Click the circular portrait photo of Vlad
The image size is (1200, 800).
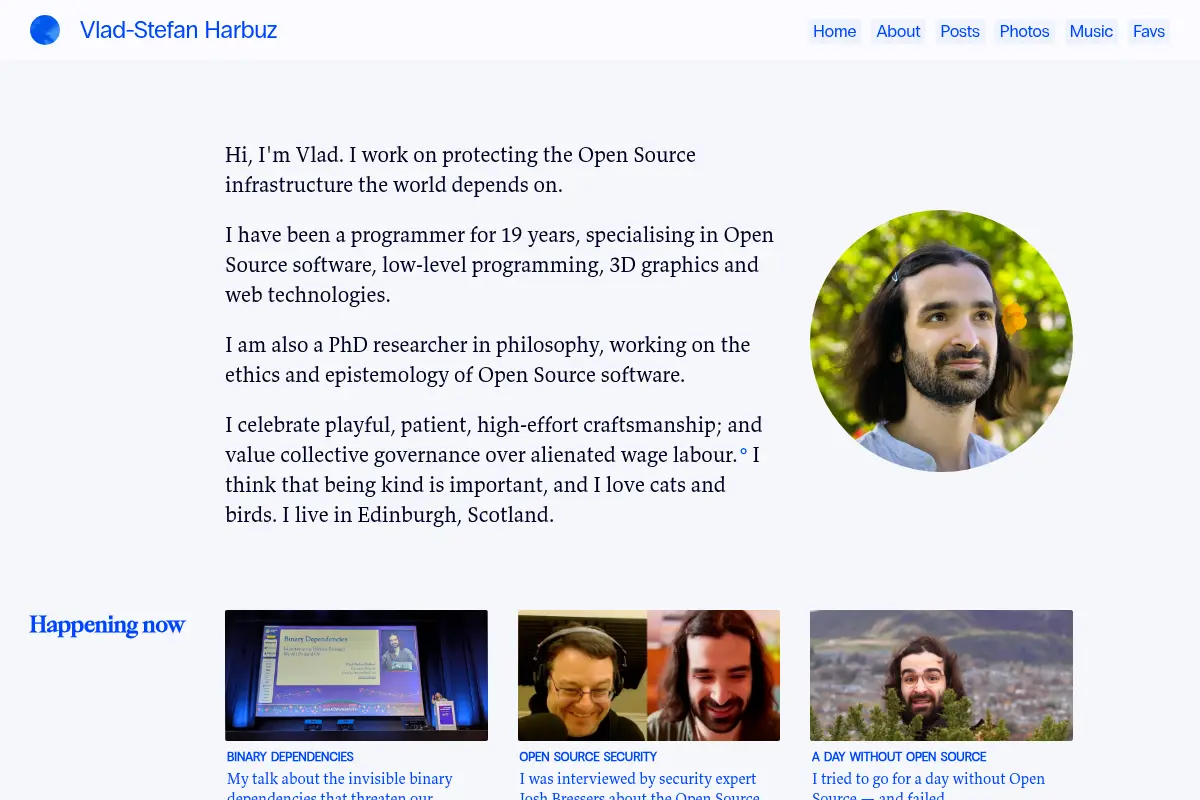[941, 341]
